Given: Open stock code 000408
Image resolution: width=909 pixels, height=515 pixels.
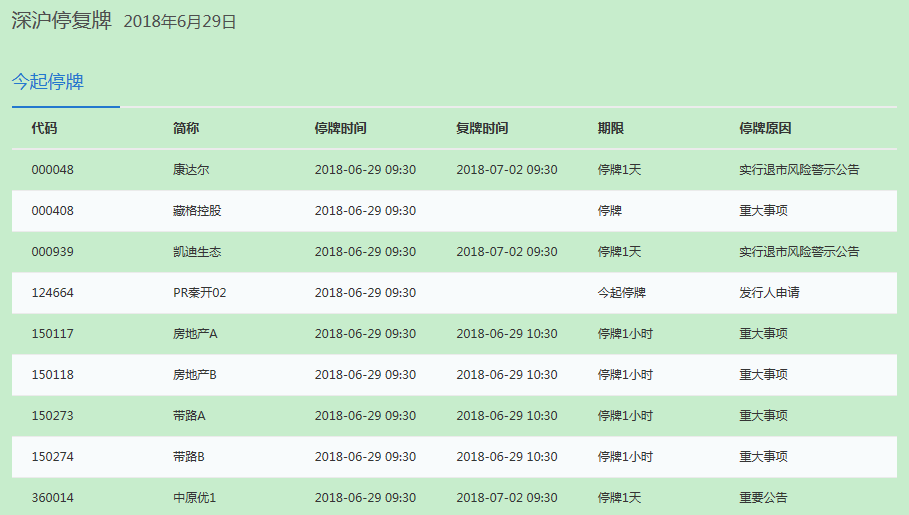Looking at the screenshot, I should [x=52, y=211].
